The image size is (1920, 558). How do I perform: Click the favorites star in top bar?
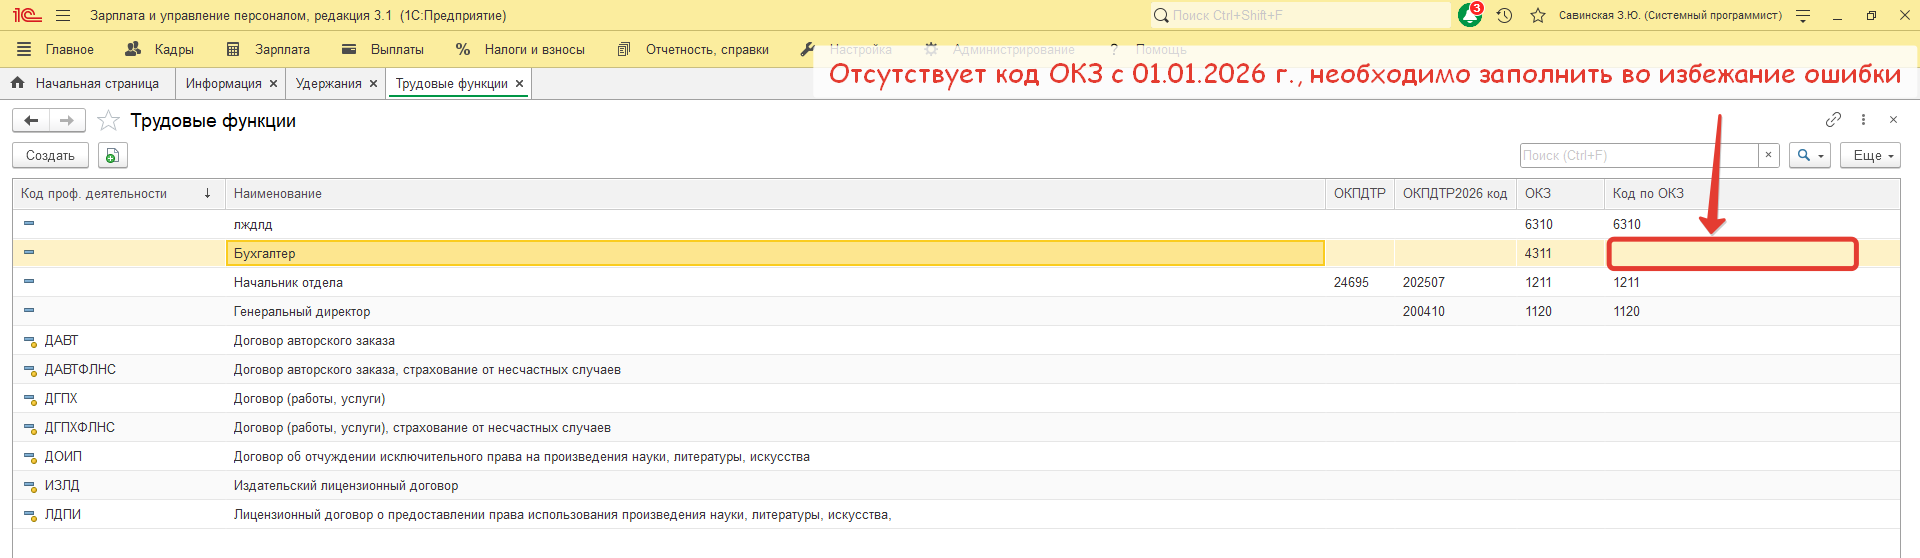1538,15
